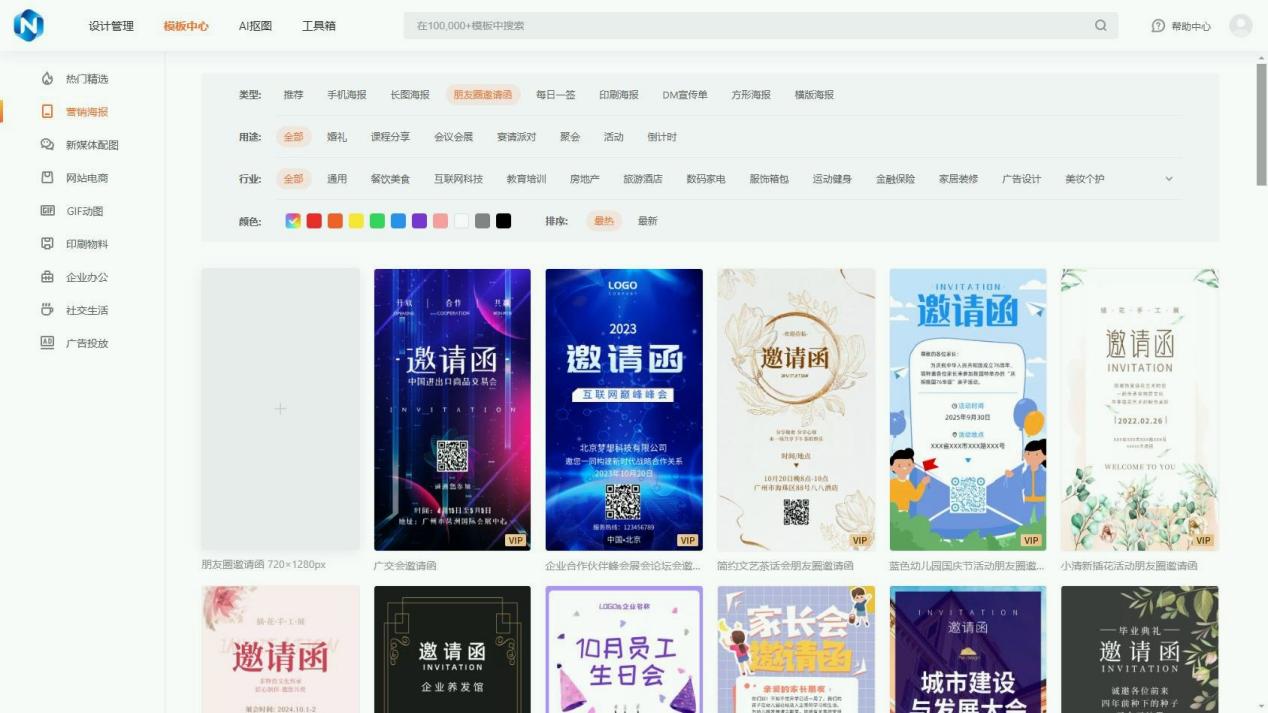Click the 社交生活 cup icon

[x=47, y=310]
